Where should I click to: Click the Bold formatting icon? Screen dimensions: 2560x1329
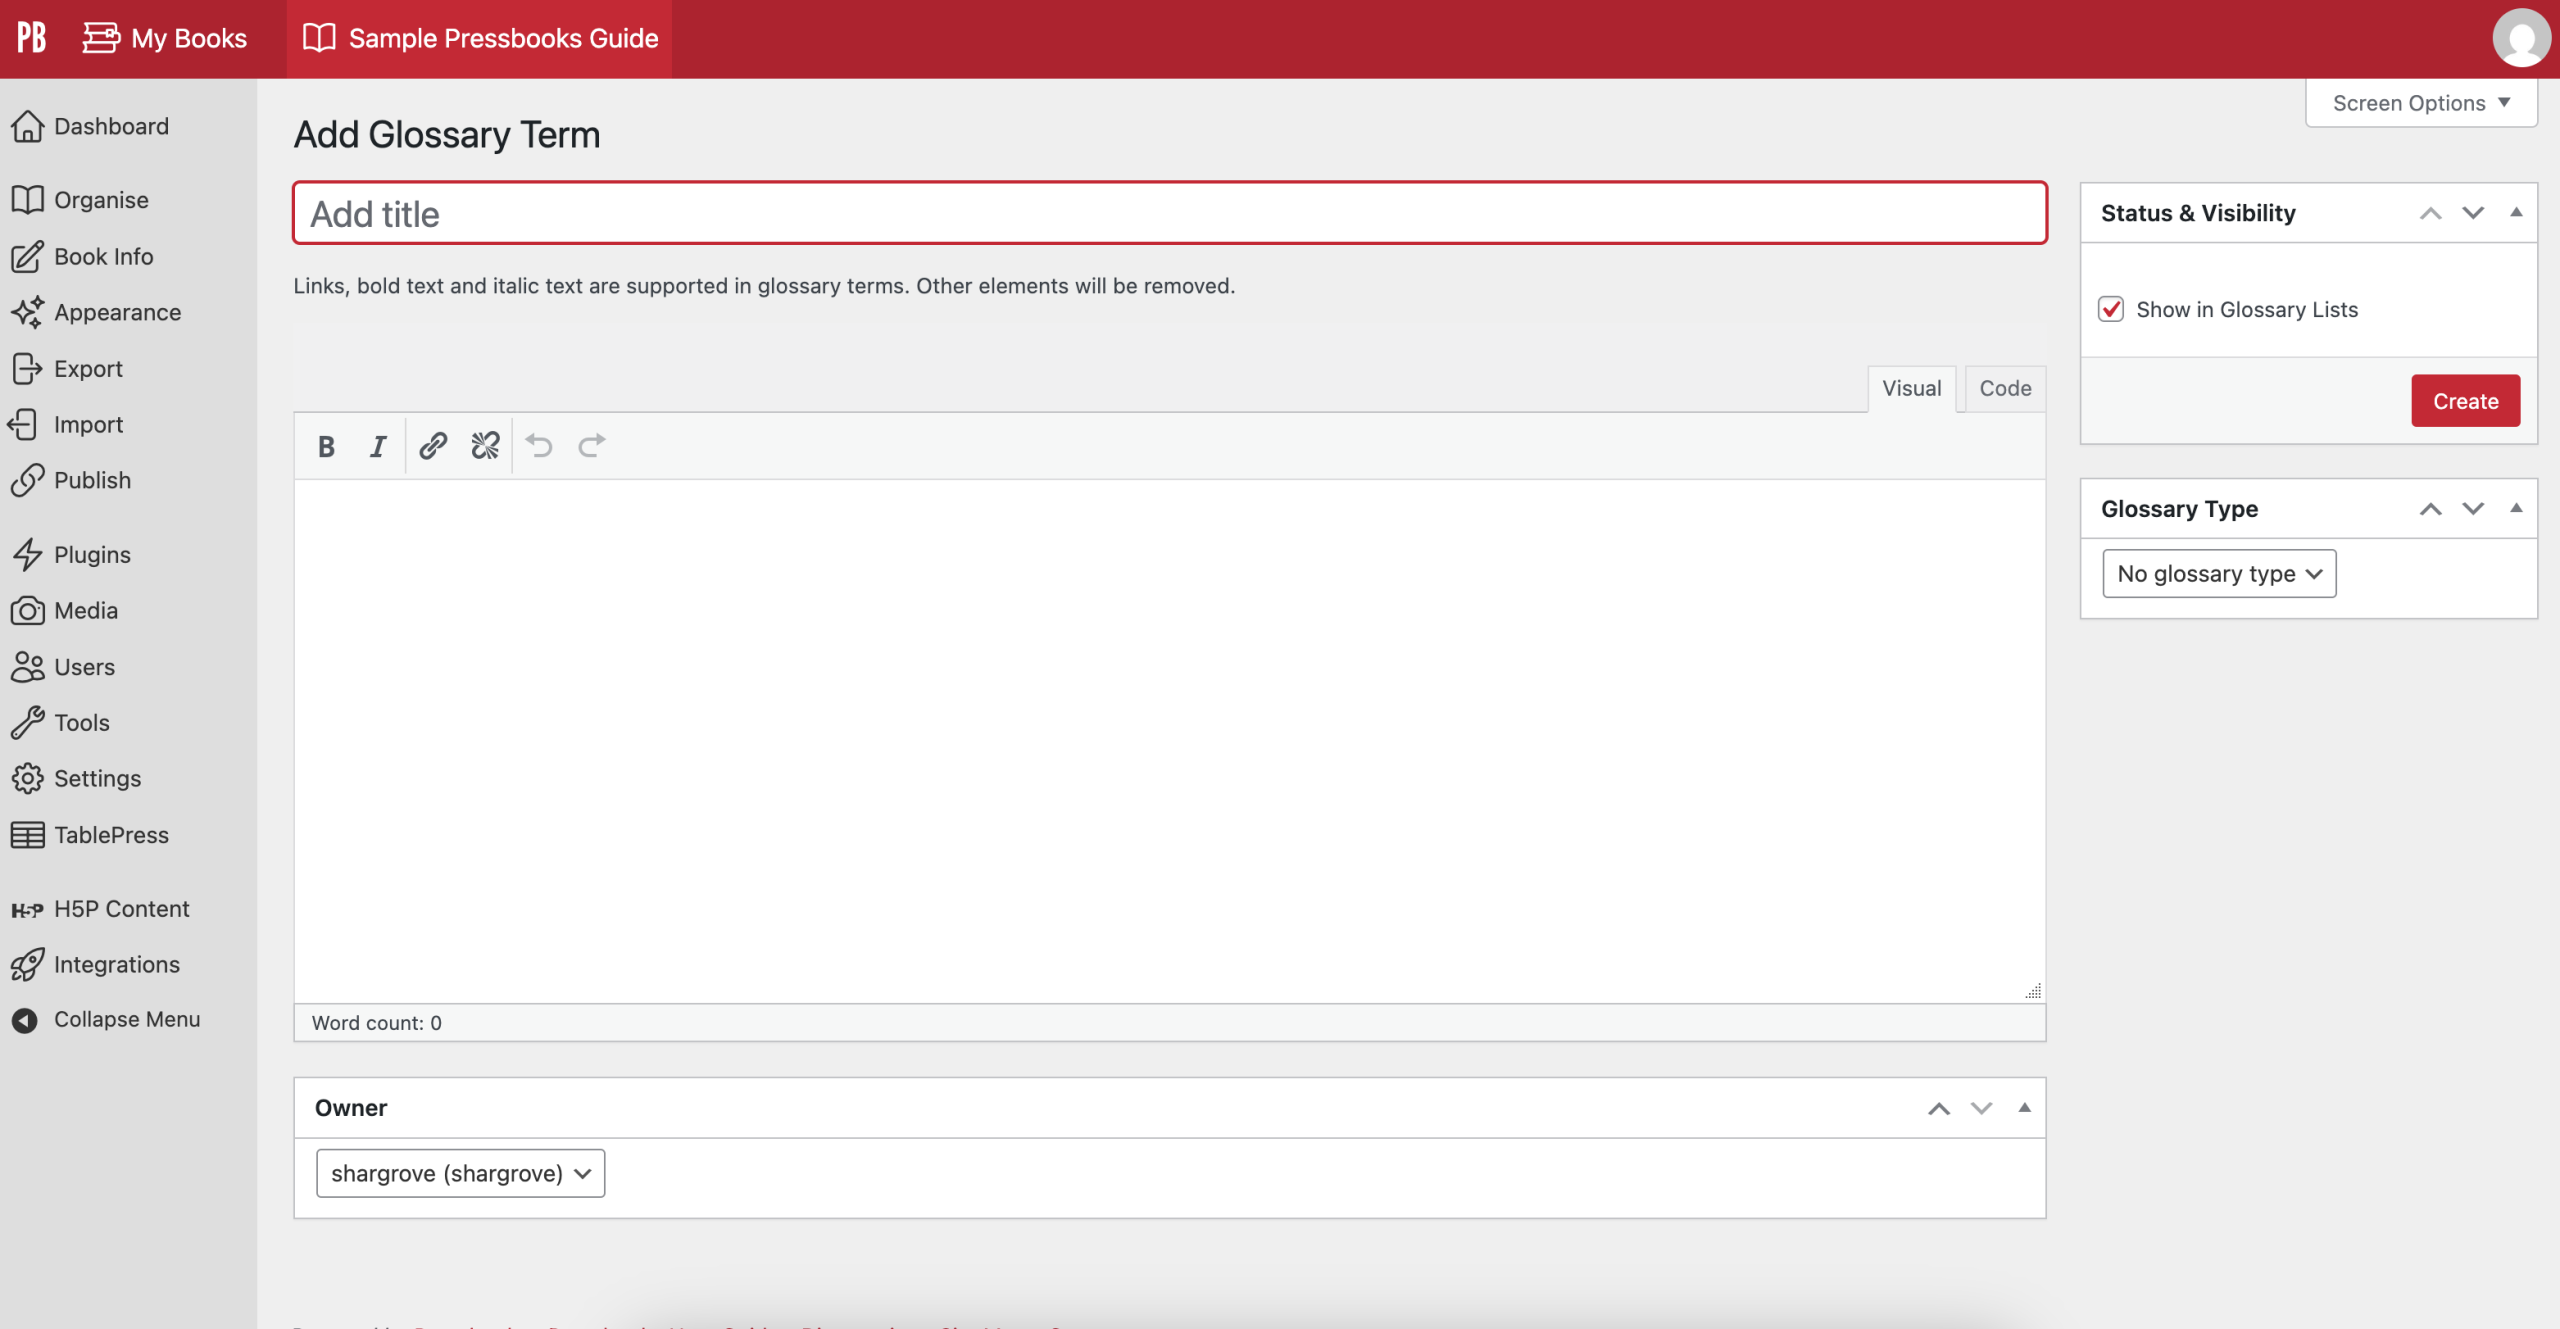click(x=326, y=446)
